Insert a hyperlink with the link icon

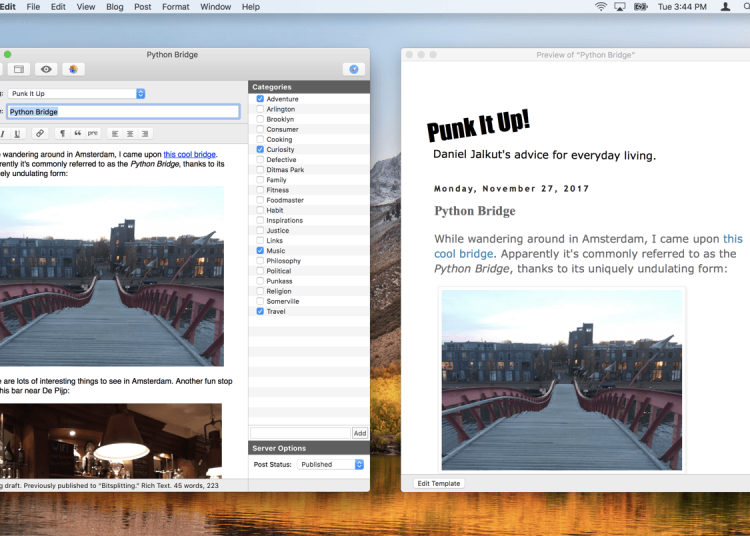[40, 133]
